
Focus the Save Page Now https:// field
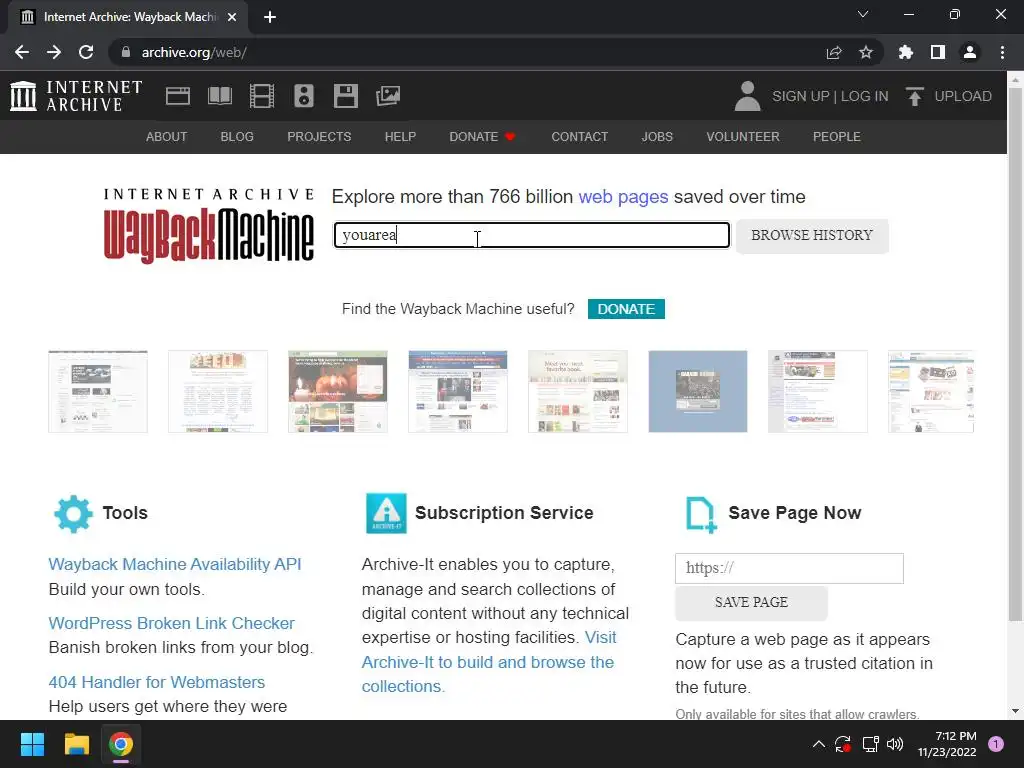pyautogui.click(x=789, y=568)
